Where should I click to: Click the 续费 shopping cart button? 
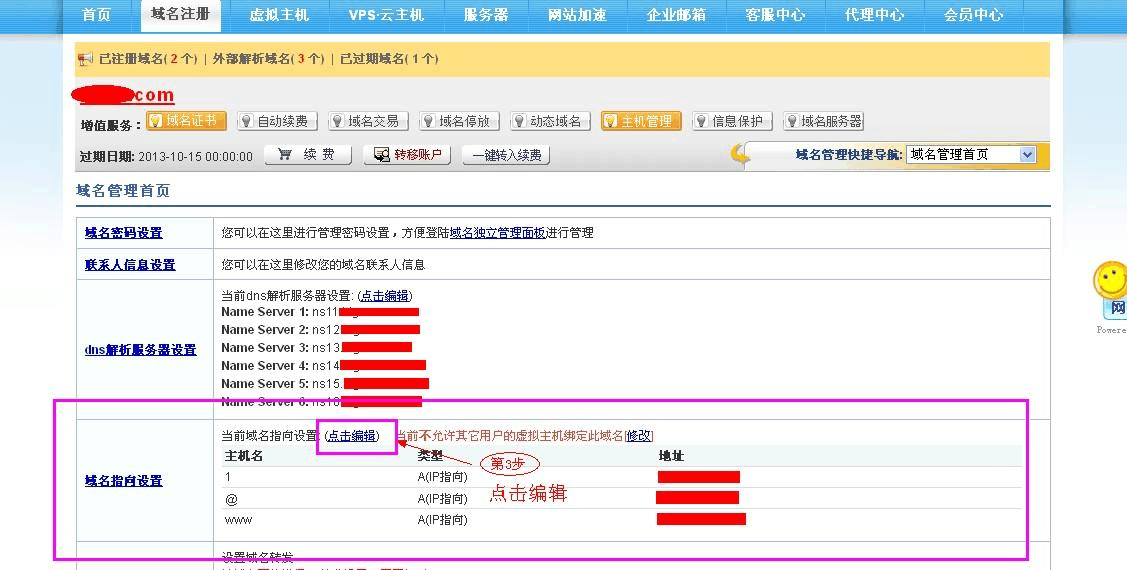(x=308, y=155)
